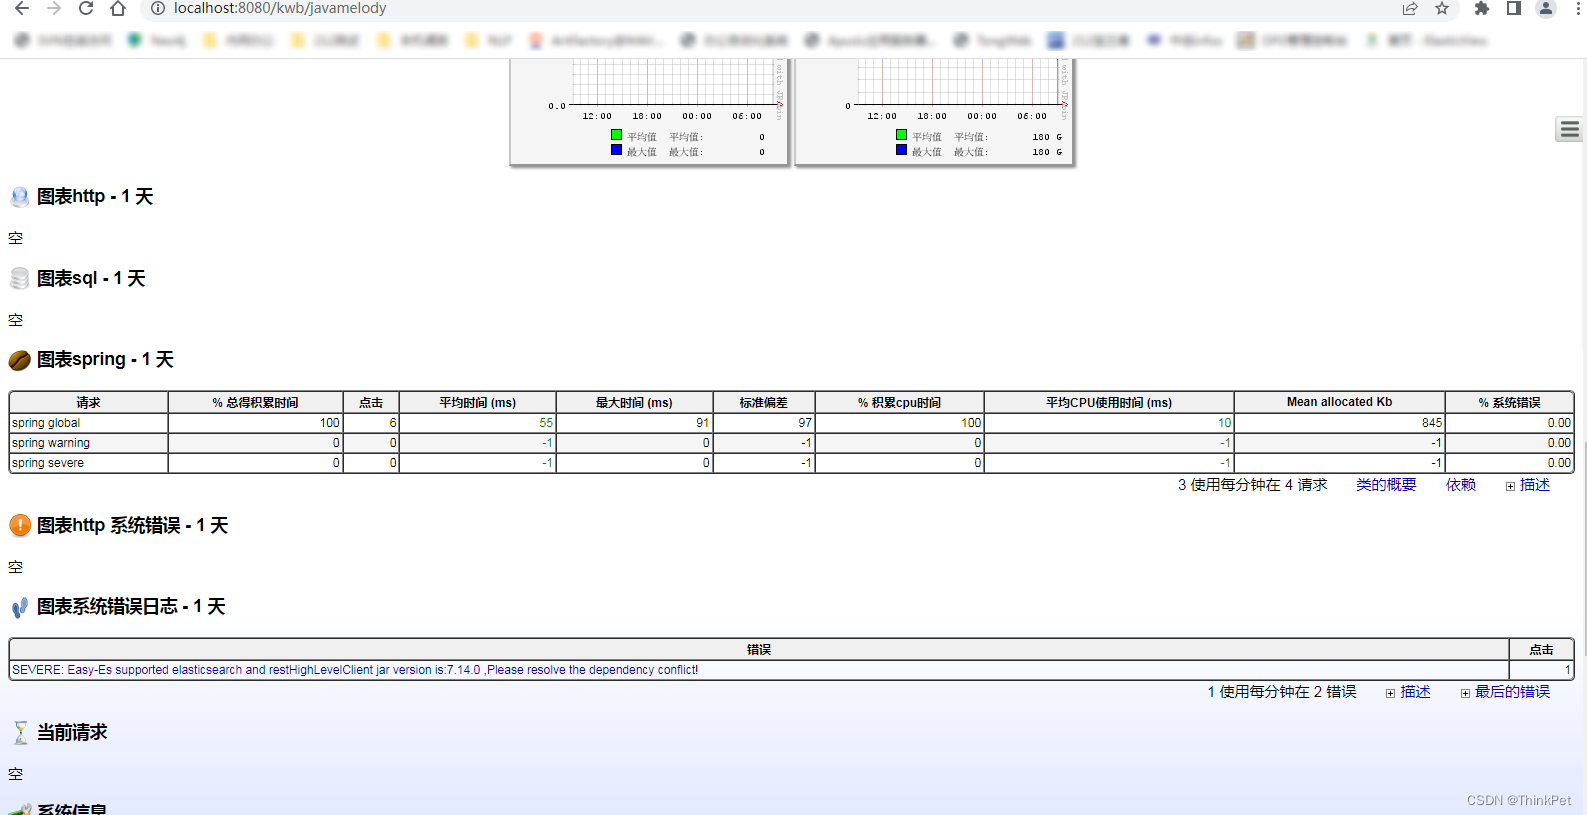
Task: Expand the 最后的错误 details
Action: 1505,692
